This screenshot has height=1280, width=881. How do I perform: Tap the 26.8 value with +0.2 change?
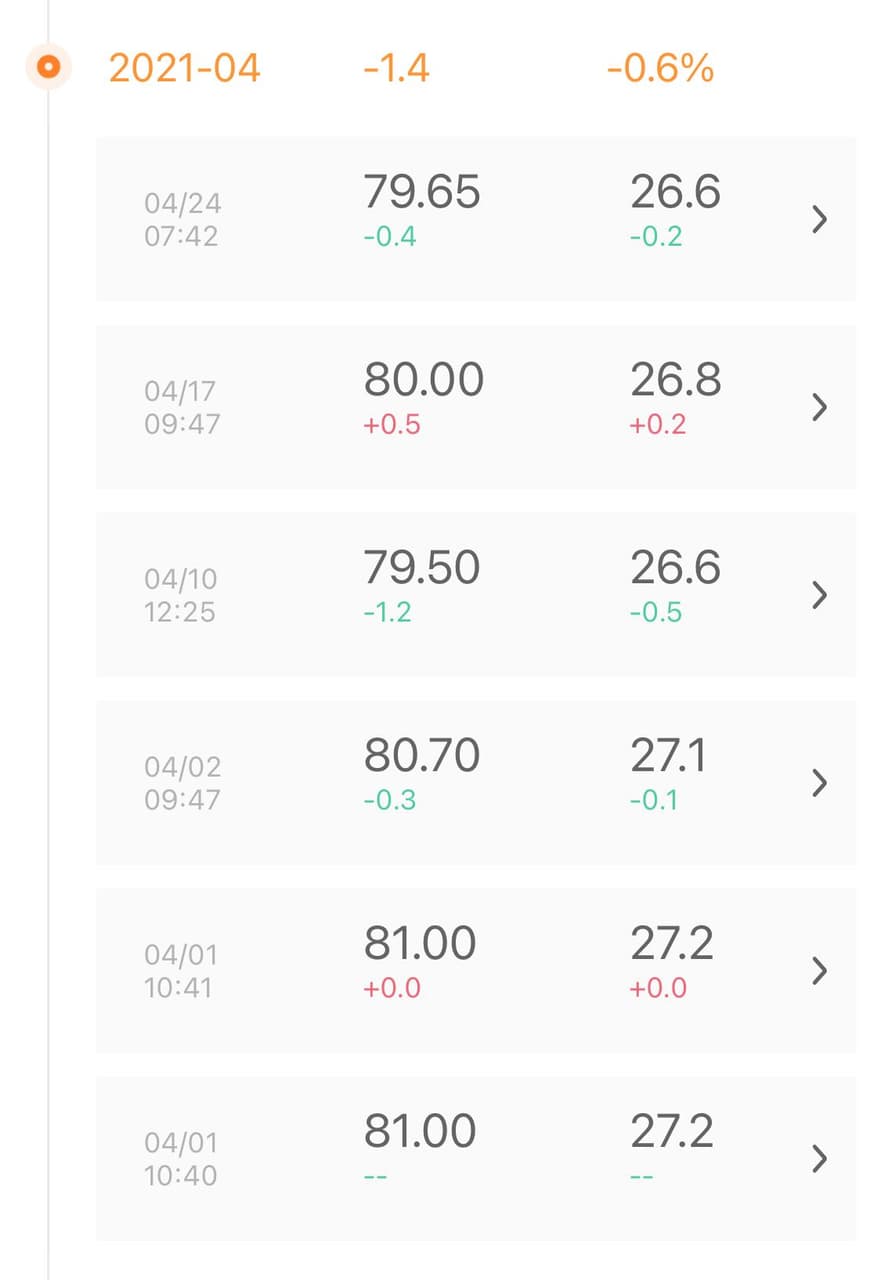click(x=675, y=380)
